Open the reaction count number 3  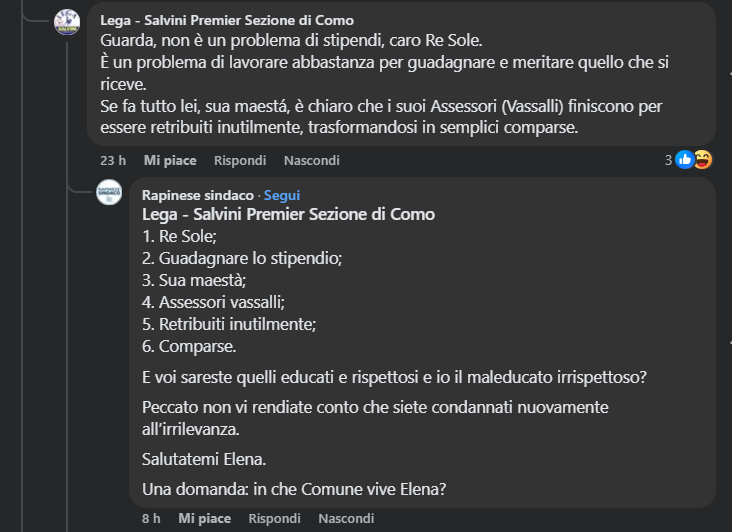[x=668, y=160]
